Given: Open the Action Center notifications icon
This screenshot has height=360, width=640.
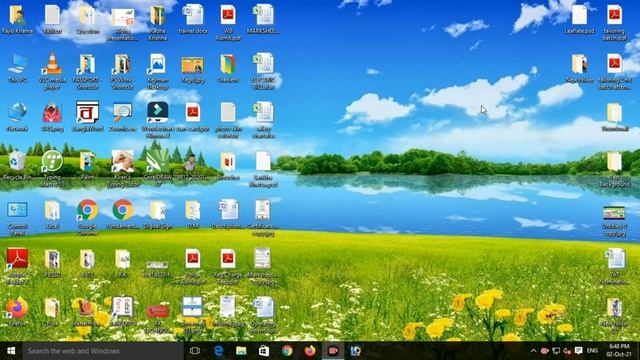Looking at the screenshot, I should pos(578,351).
